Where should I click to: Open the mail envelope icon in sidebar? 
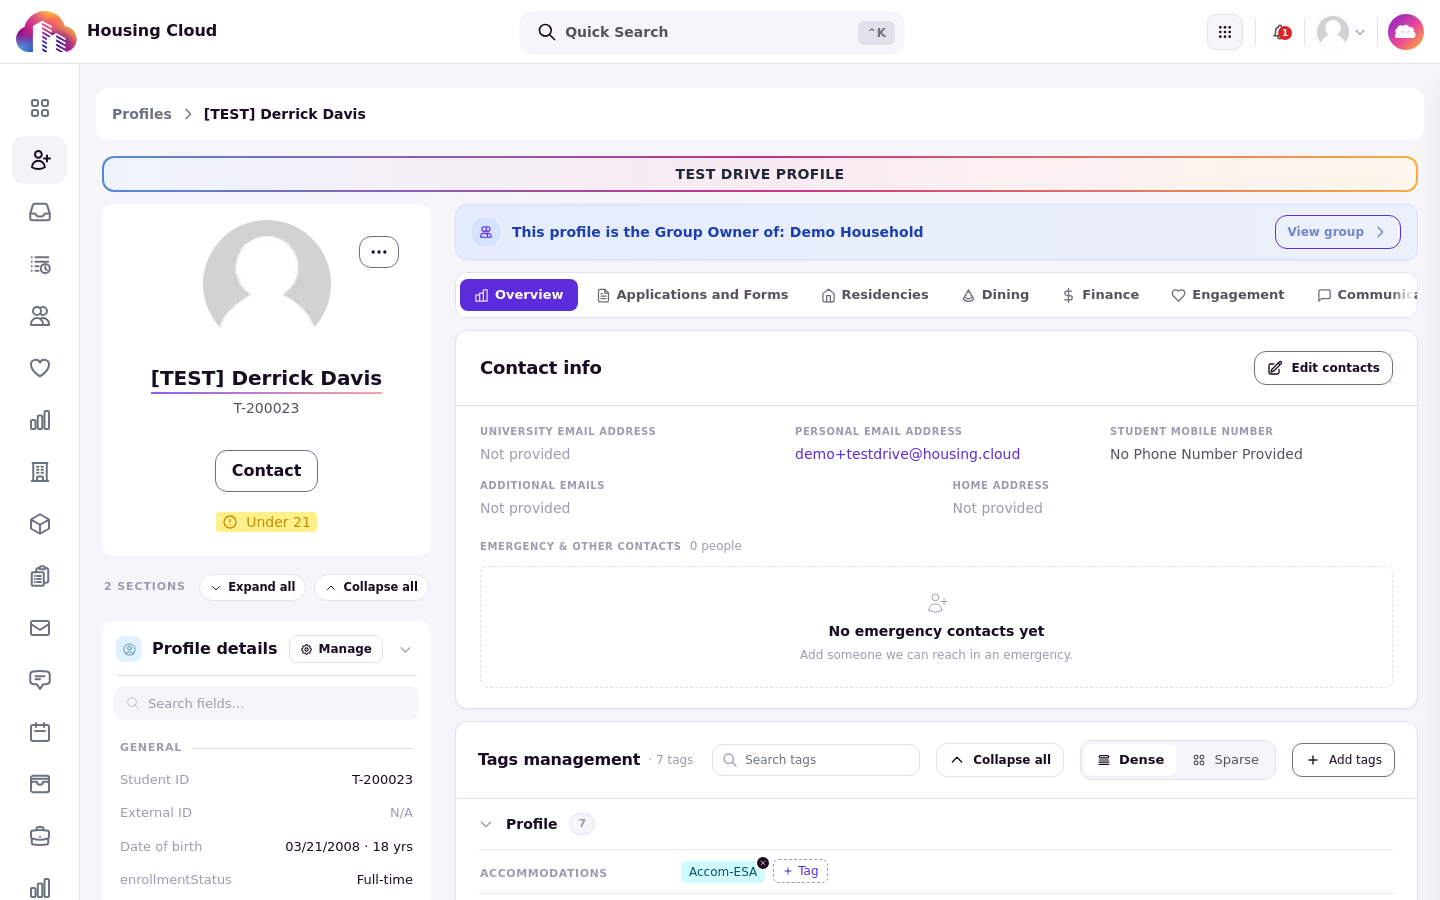tap(40, 628)
